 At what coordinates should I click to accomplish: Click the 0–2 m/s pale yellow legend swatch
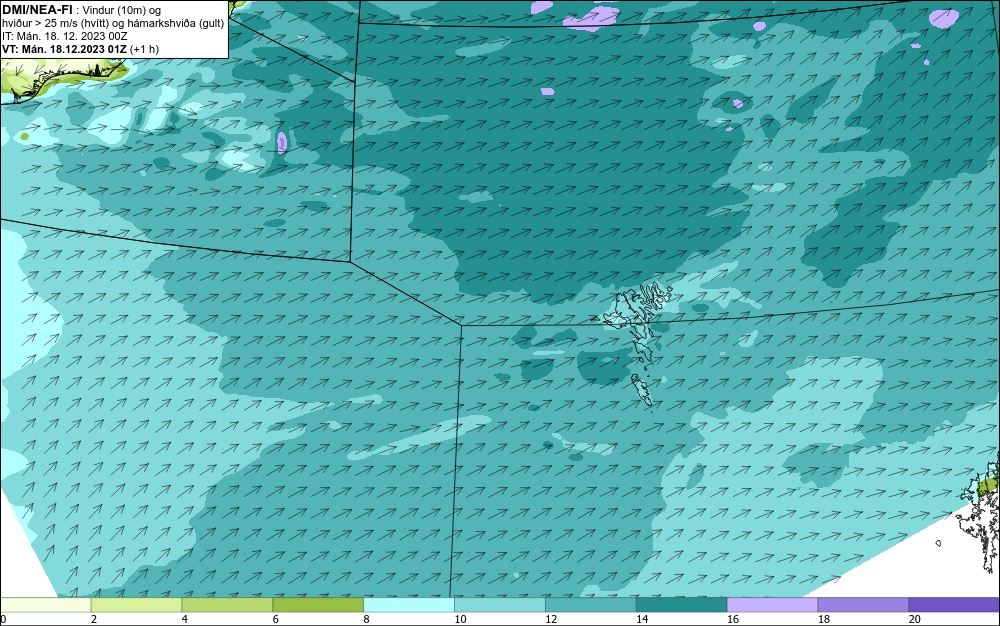coord(46,604)
